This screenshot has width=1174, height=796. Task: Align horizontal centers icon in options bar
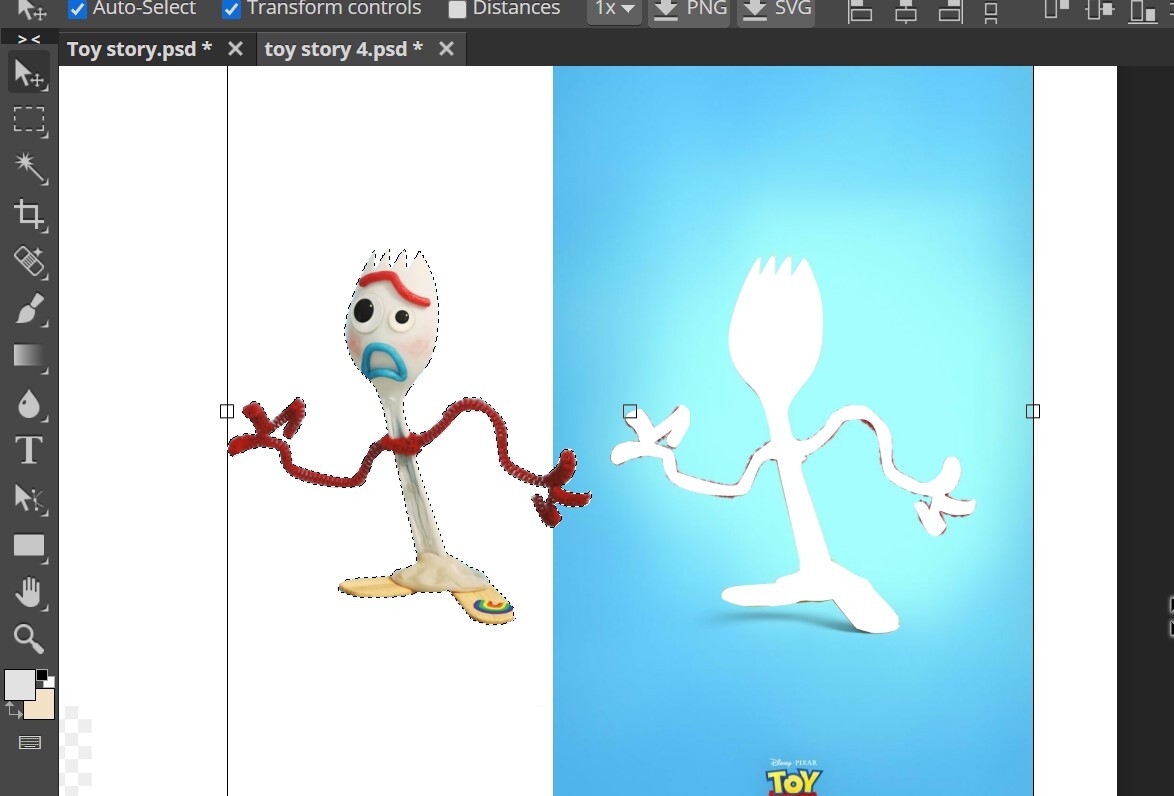tap(905, 10)
